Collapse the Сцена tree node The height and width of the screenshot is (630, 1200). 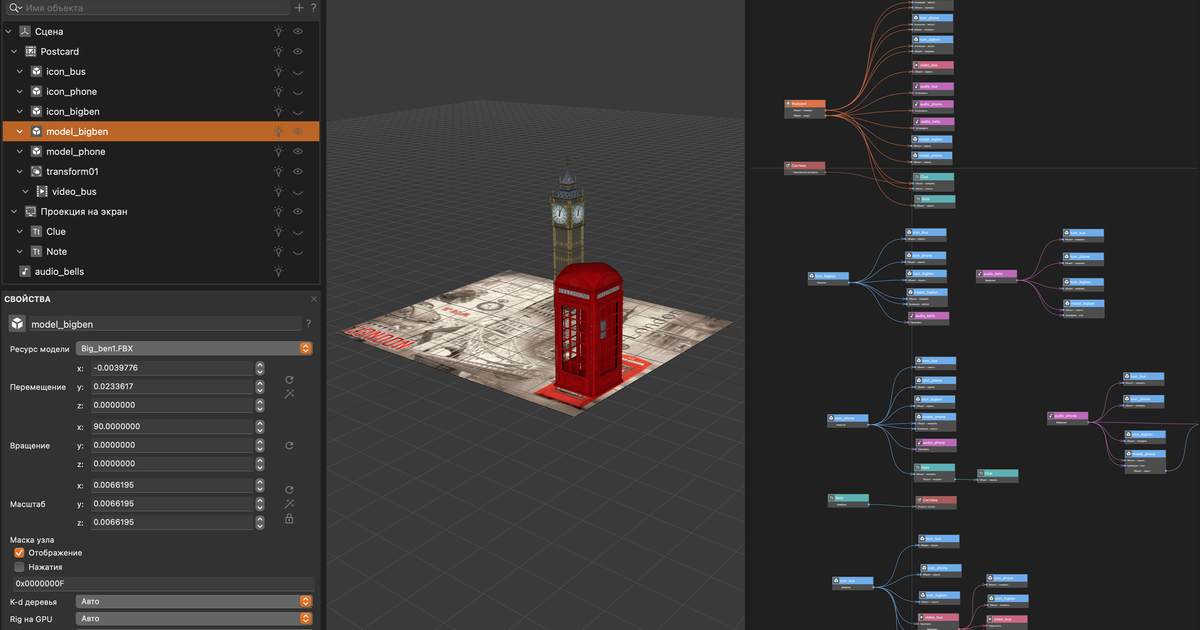pyautogui.click(x=6, y=31)
